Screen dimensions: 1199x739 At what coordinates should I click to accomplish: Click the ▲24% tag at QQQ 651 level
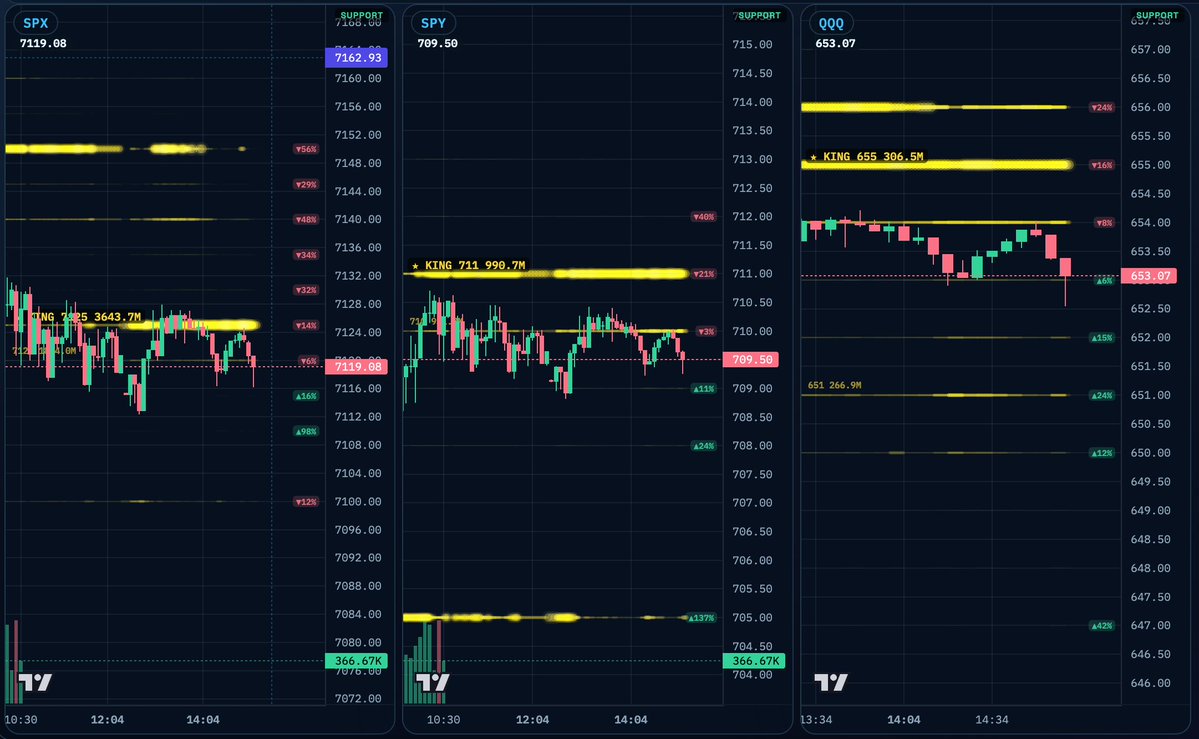tap(1101, 396)
